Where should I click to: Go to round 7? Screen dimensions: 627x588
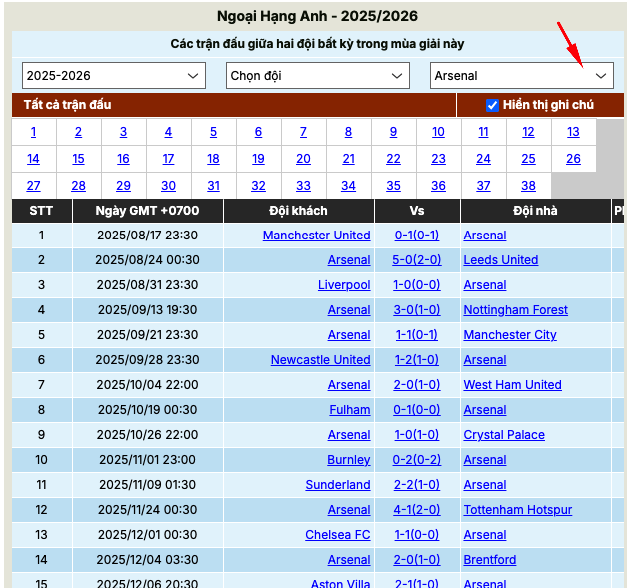(304, 132)
